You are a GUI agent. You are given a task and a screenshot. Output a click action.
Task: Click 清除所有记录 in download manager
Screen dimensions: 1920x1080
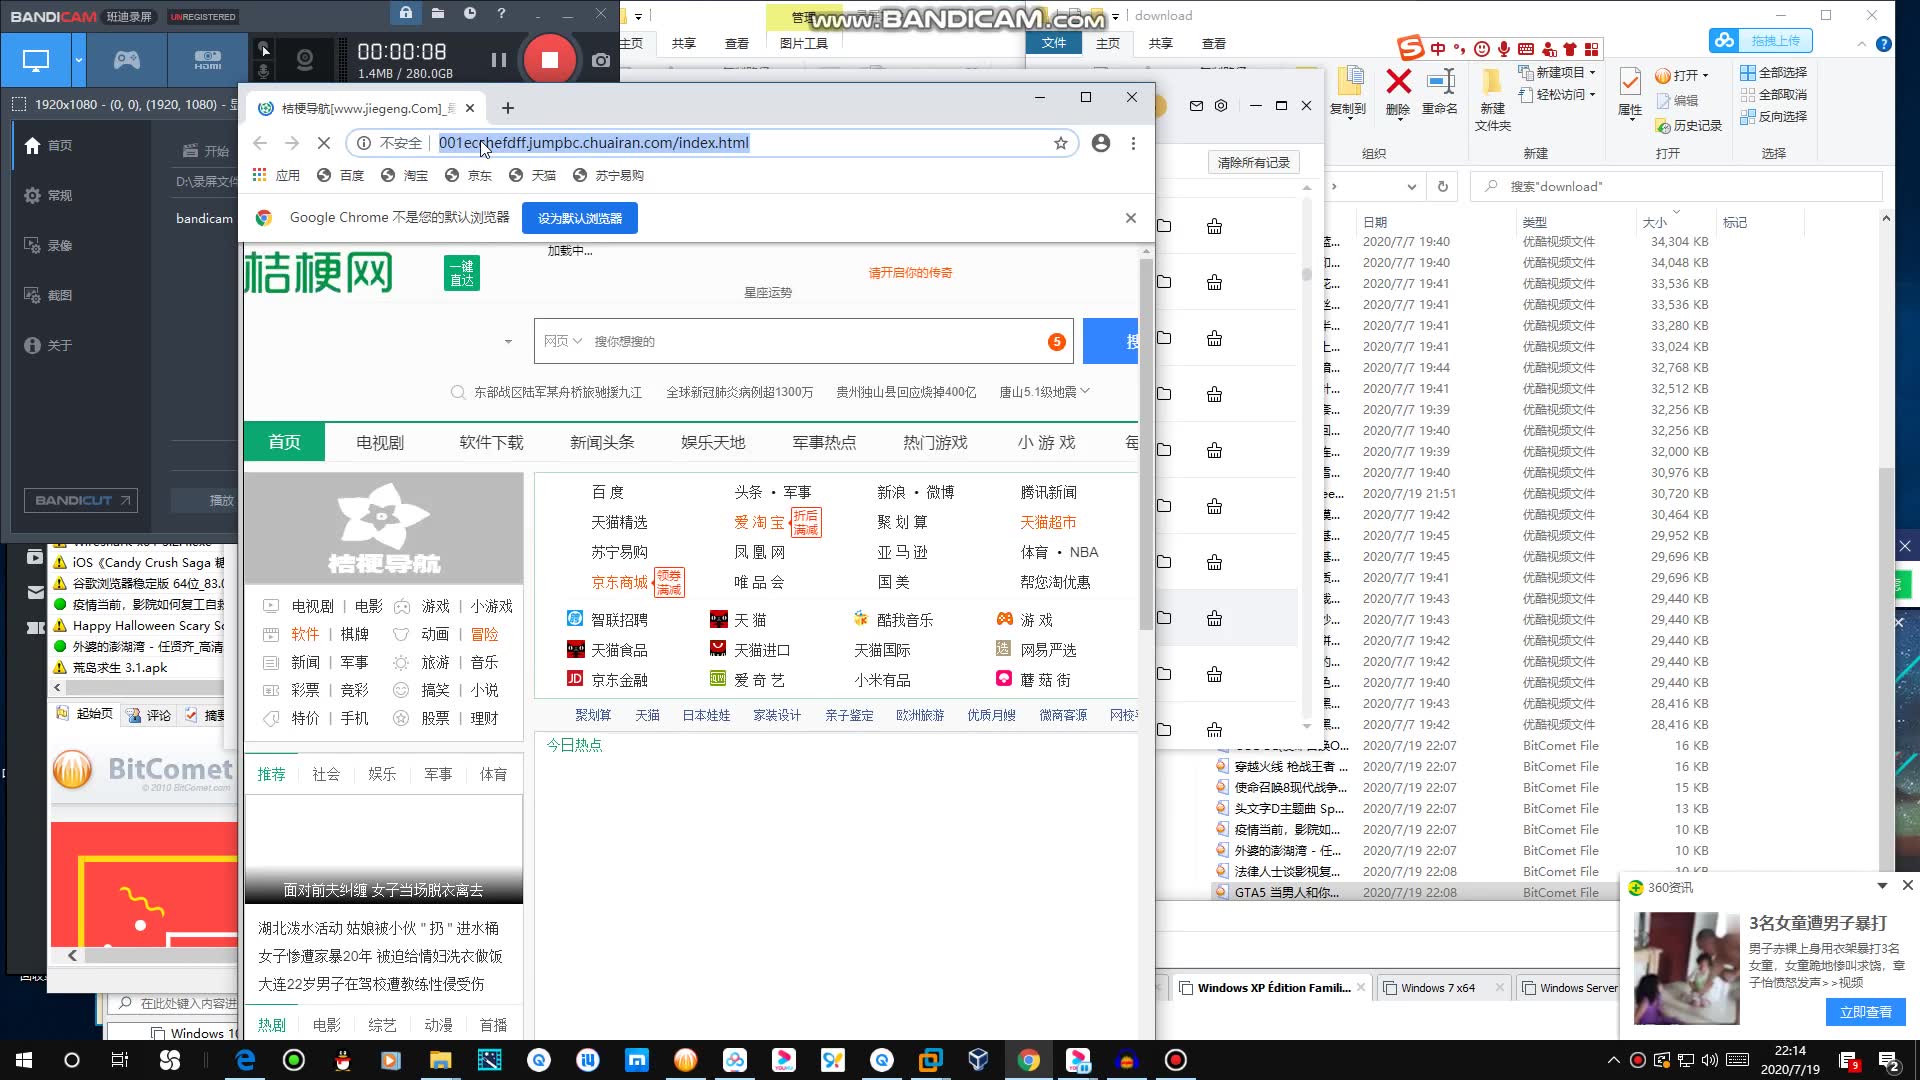coord(1253,162)
